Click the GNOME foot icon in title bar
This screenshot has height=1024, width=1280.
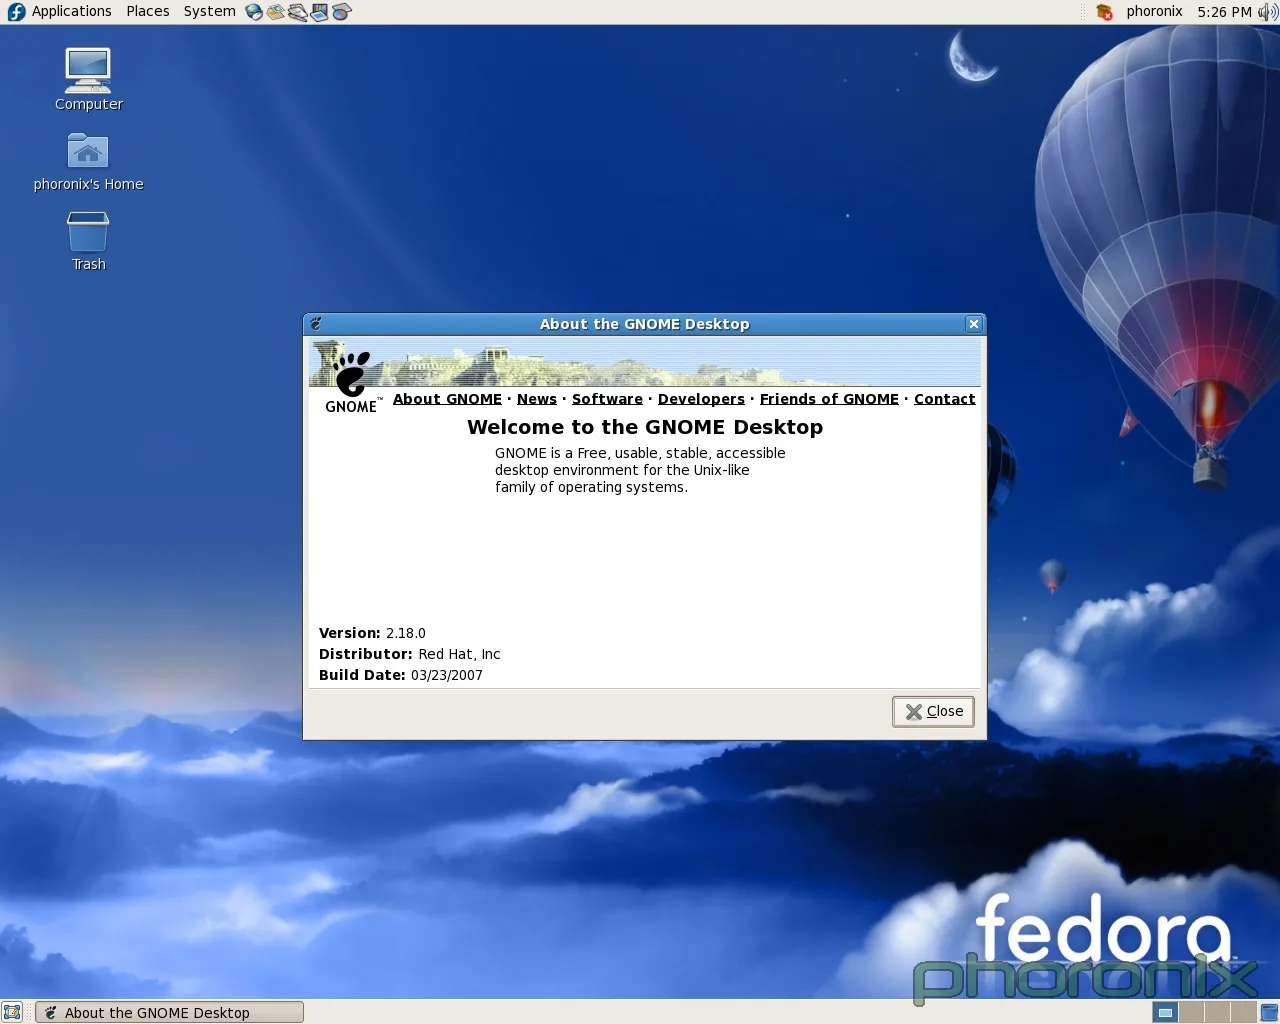click(316, 324)
